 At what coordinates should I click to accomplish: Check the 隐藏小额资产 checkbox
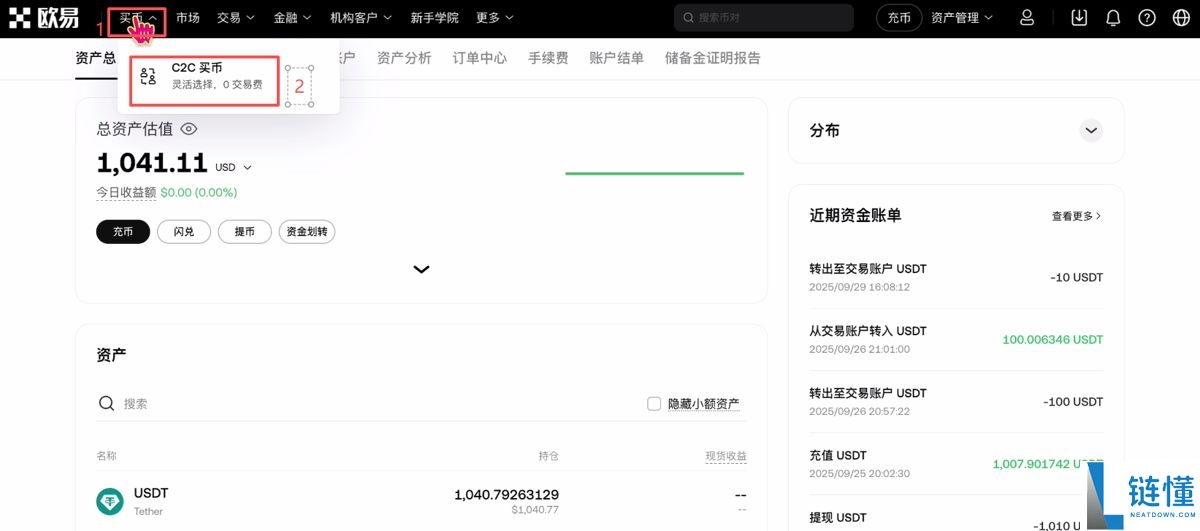point(654,404)
